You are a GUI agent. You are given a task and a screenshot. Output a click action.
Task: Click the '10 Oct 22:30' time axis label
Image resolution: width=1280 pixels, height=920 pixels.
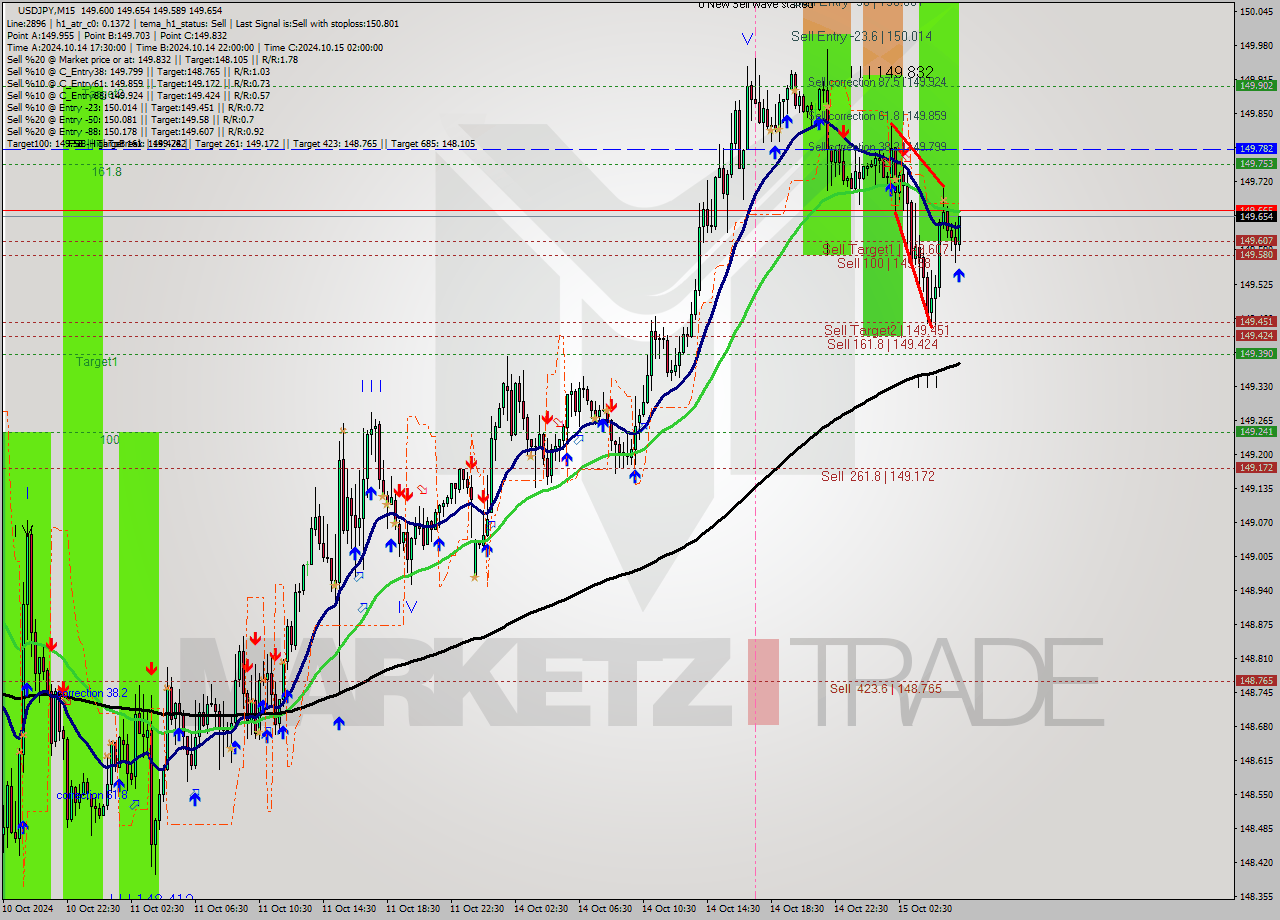coord(93,909)
